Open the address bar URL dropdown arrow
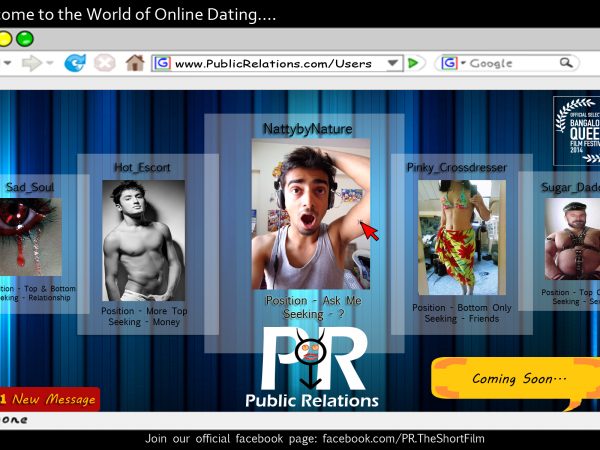This screenshot has width=600, height=450. (x=393, y=63)
